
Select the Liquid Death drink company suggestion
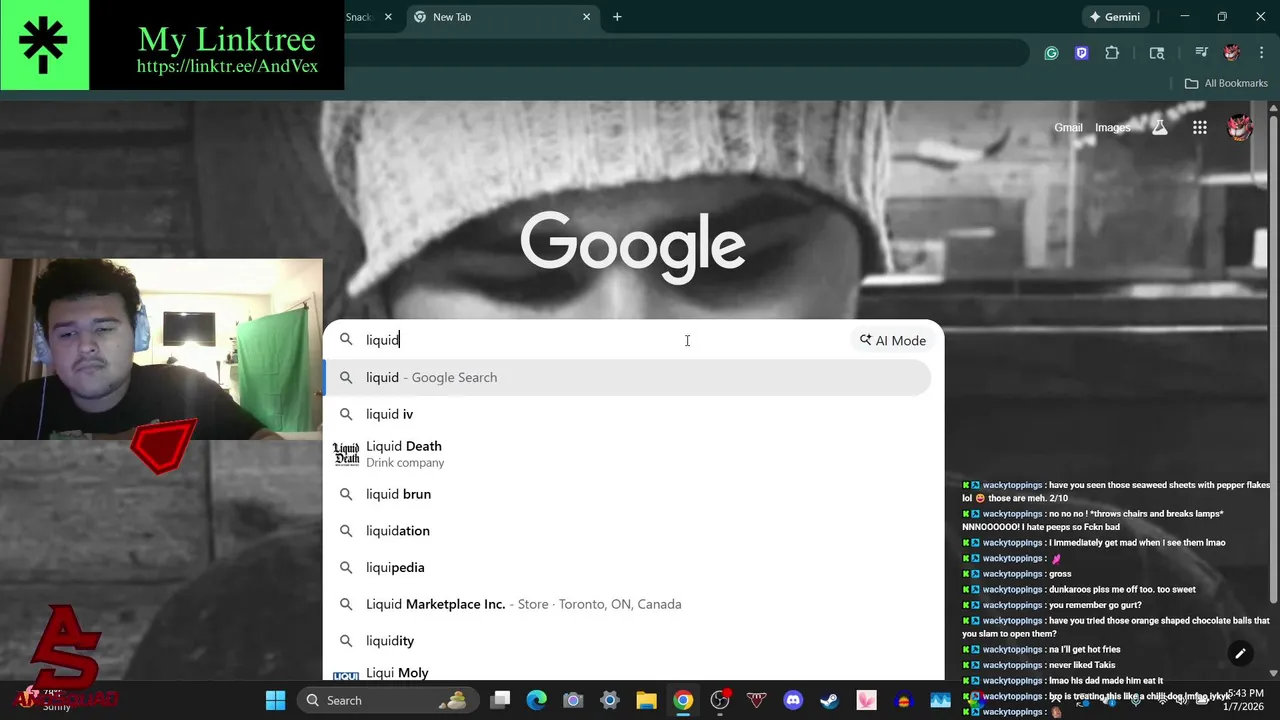pyautogui.click(x=628, y=454)
